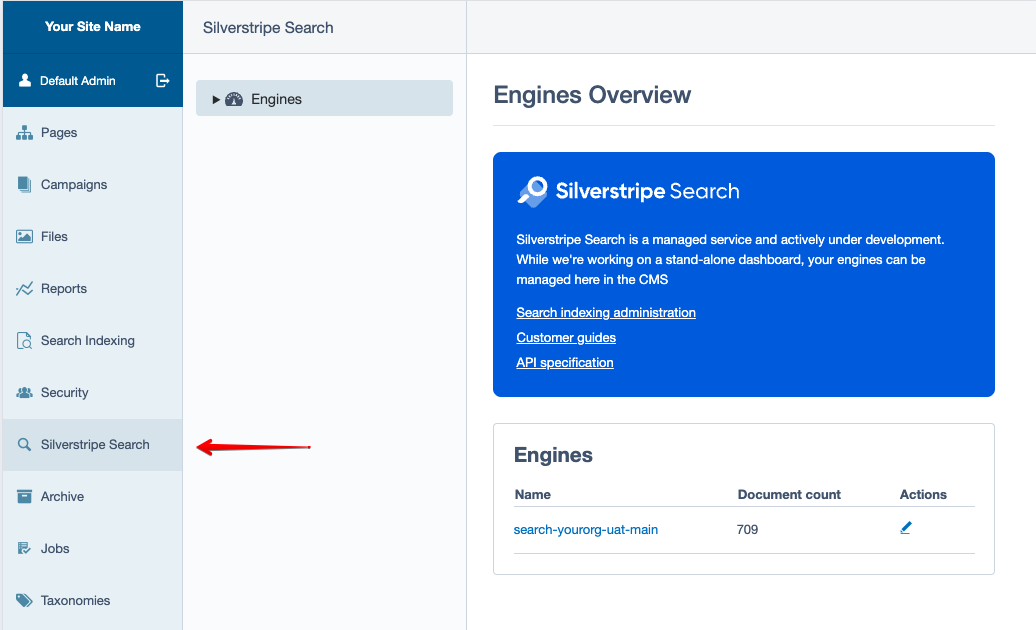Click the logout icon beside Default Admin

(163, 81)
